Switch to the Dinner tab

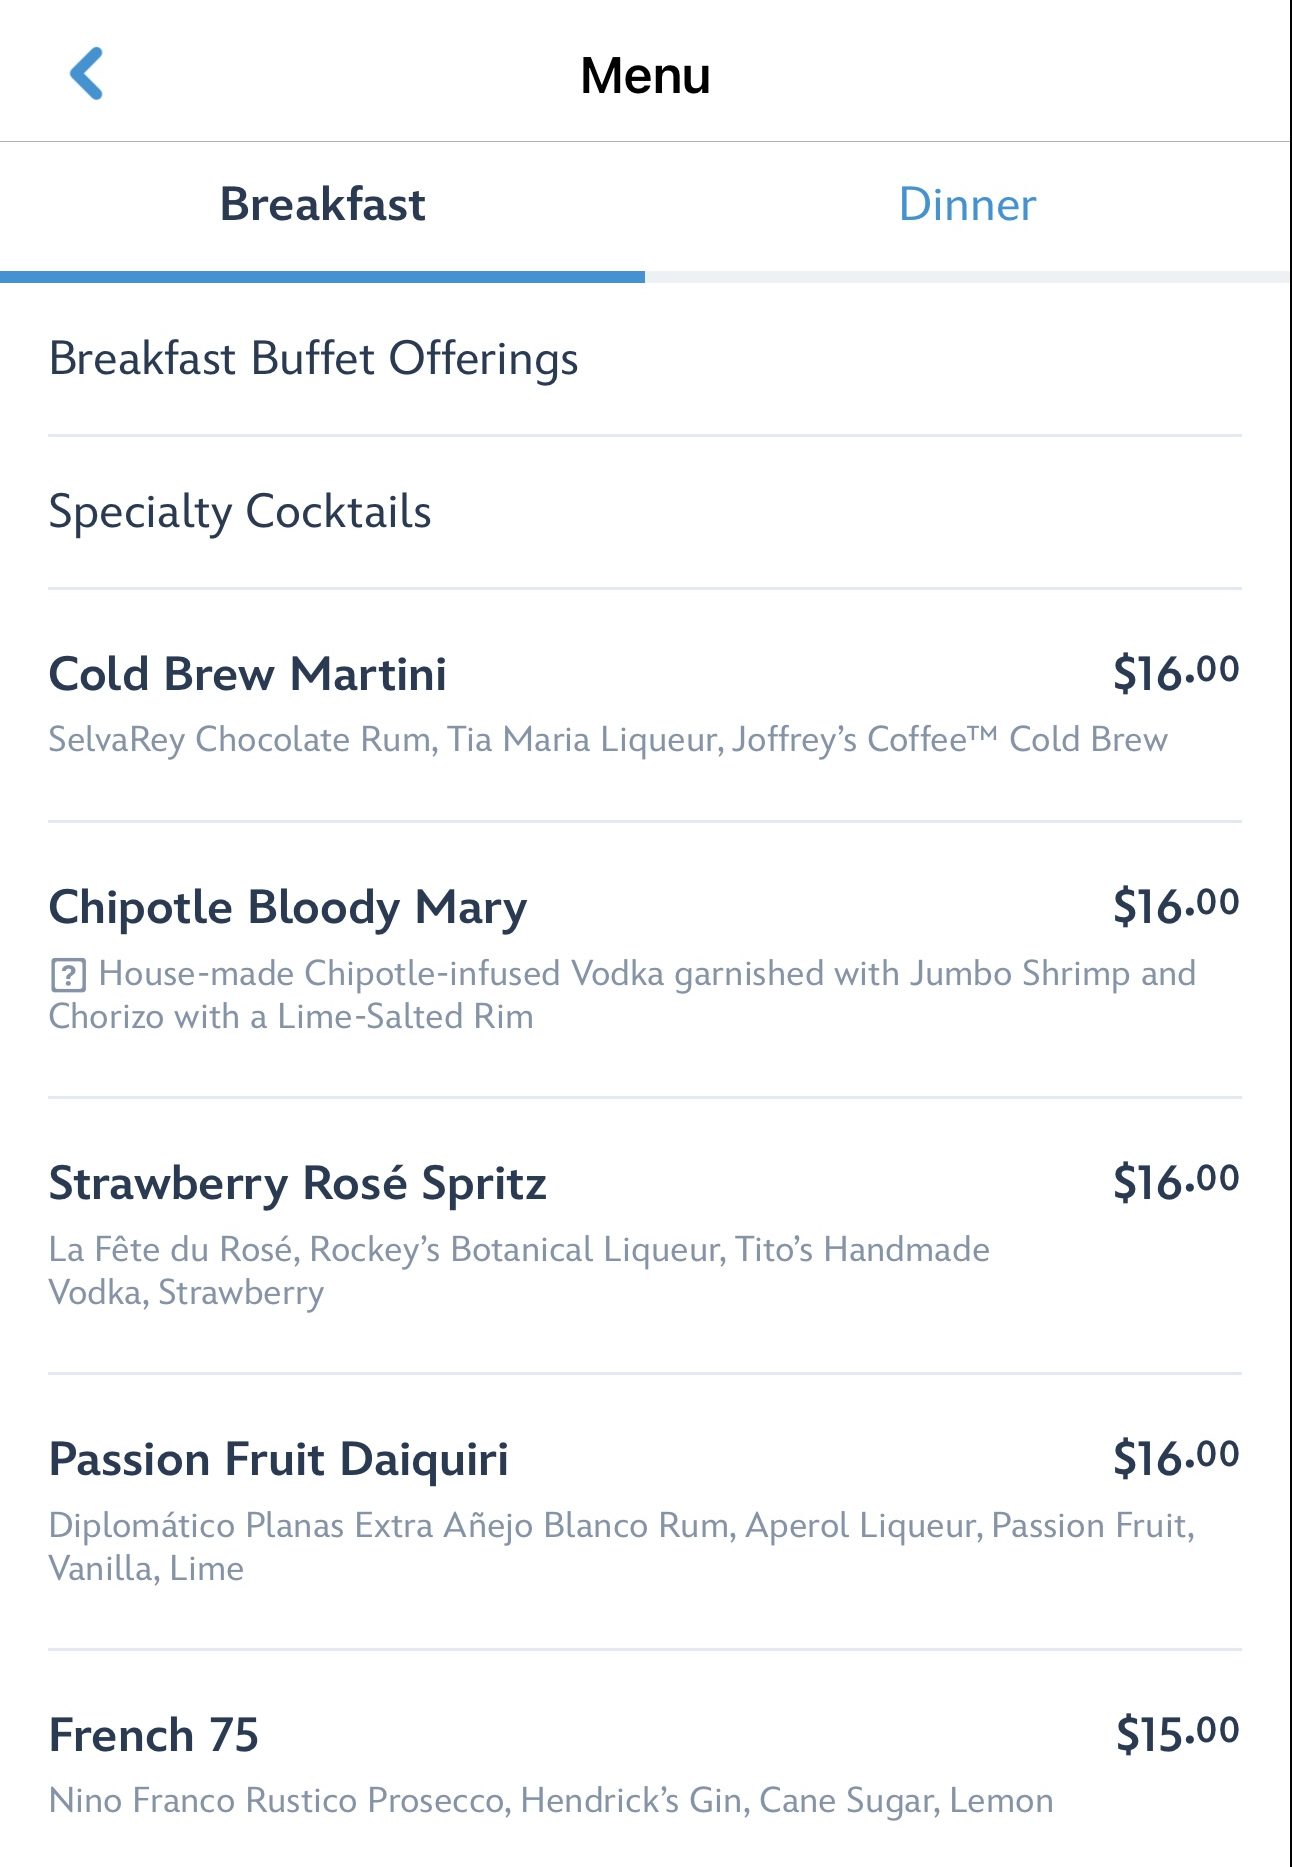click(967, 205)
